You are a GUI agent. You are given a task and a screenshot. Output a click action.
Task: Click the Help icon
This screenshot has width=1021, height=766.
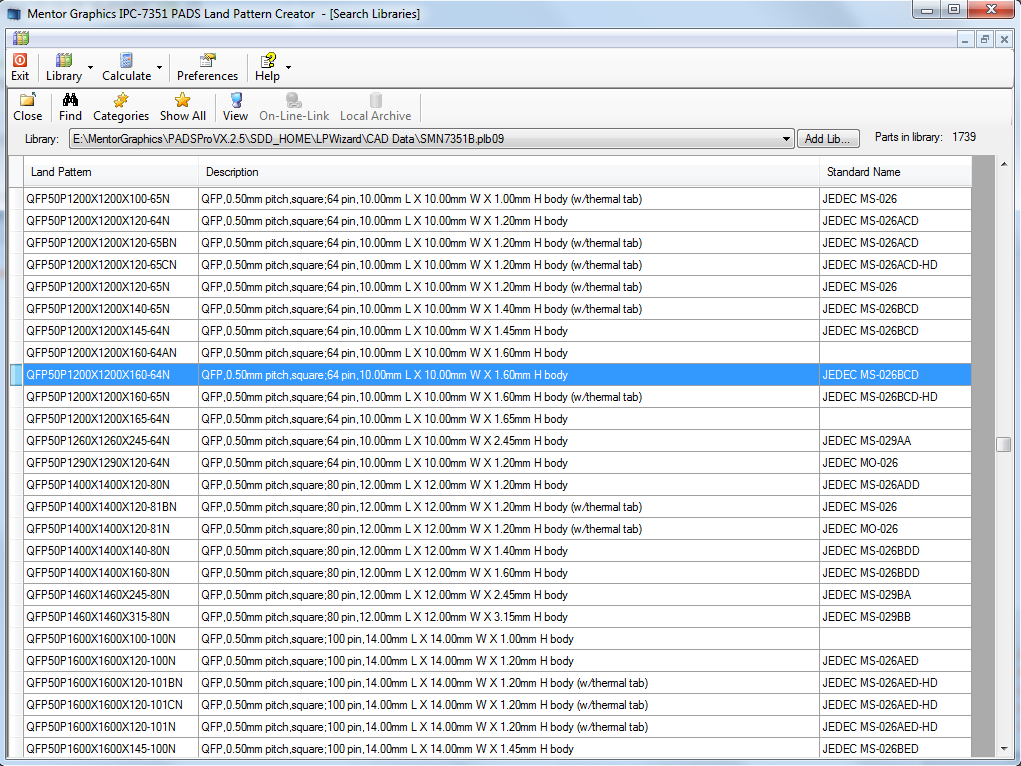click(x=268, y=61)
